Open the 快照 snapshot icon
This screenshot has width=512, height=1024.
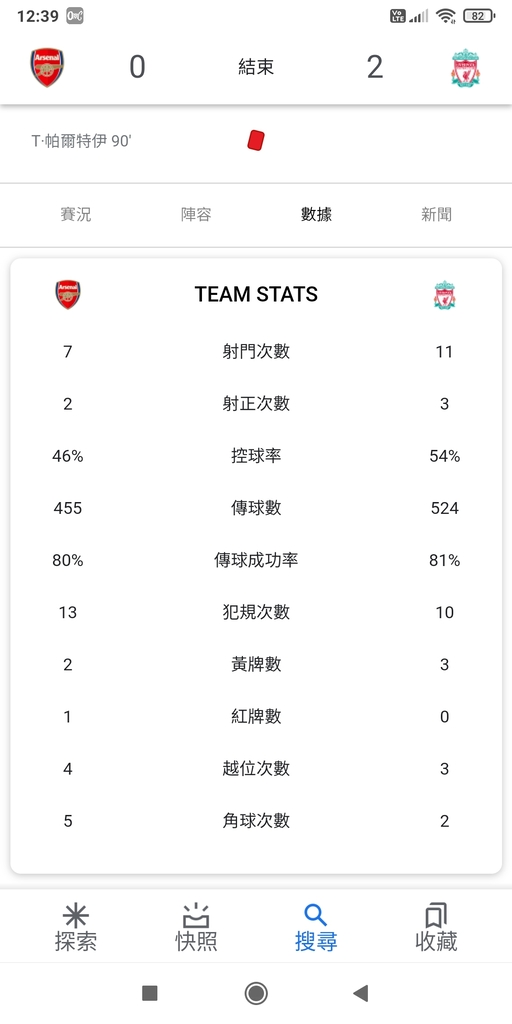196,916
